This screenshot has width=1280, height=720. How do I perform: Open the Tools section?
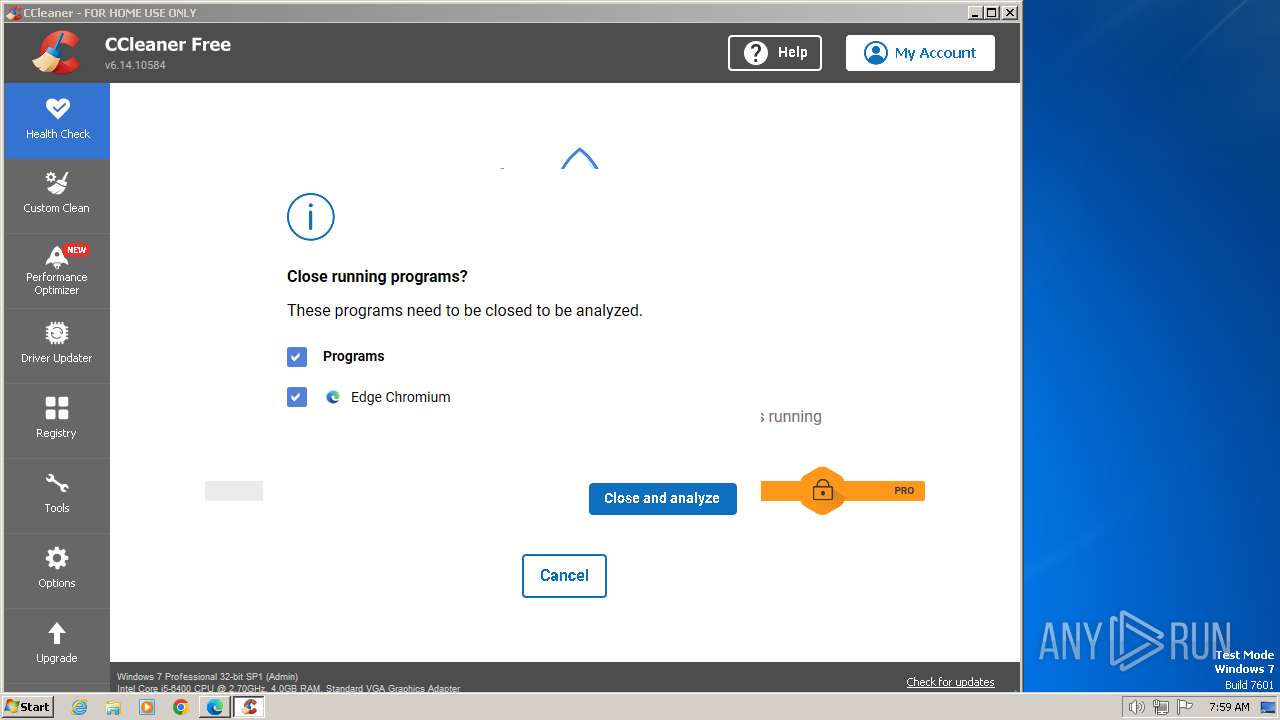tap(57, 496)
